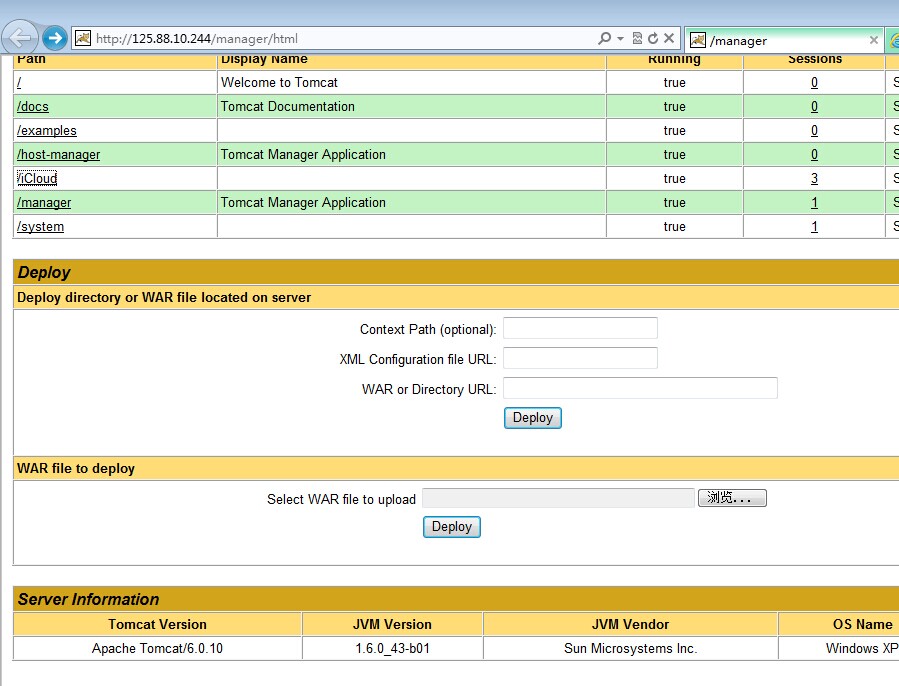Open the / root path link
The width and height of the screenshot is (899, 686).
coord(19,83)
